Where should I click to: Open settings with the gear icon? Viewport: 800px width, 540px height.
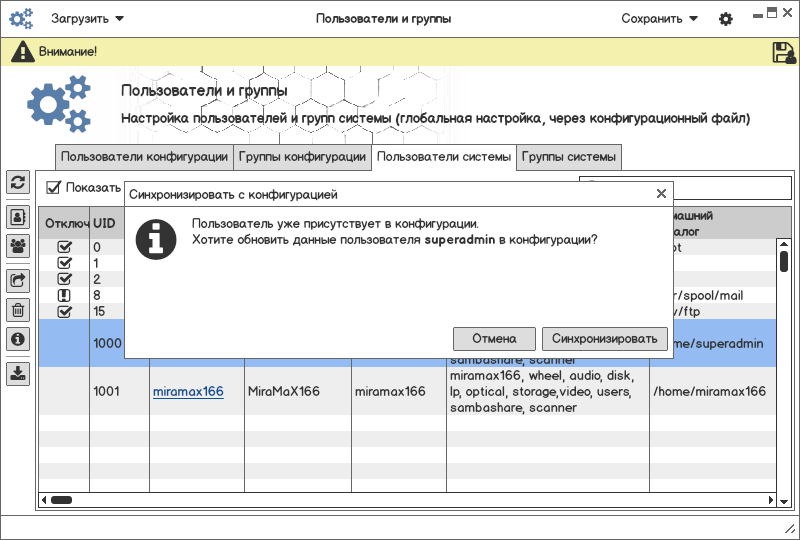pos(726,19)
